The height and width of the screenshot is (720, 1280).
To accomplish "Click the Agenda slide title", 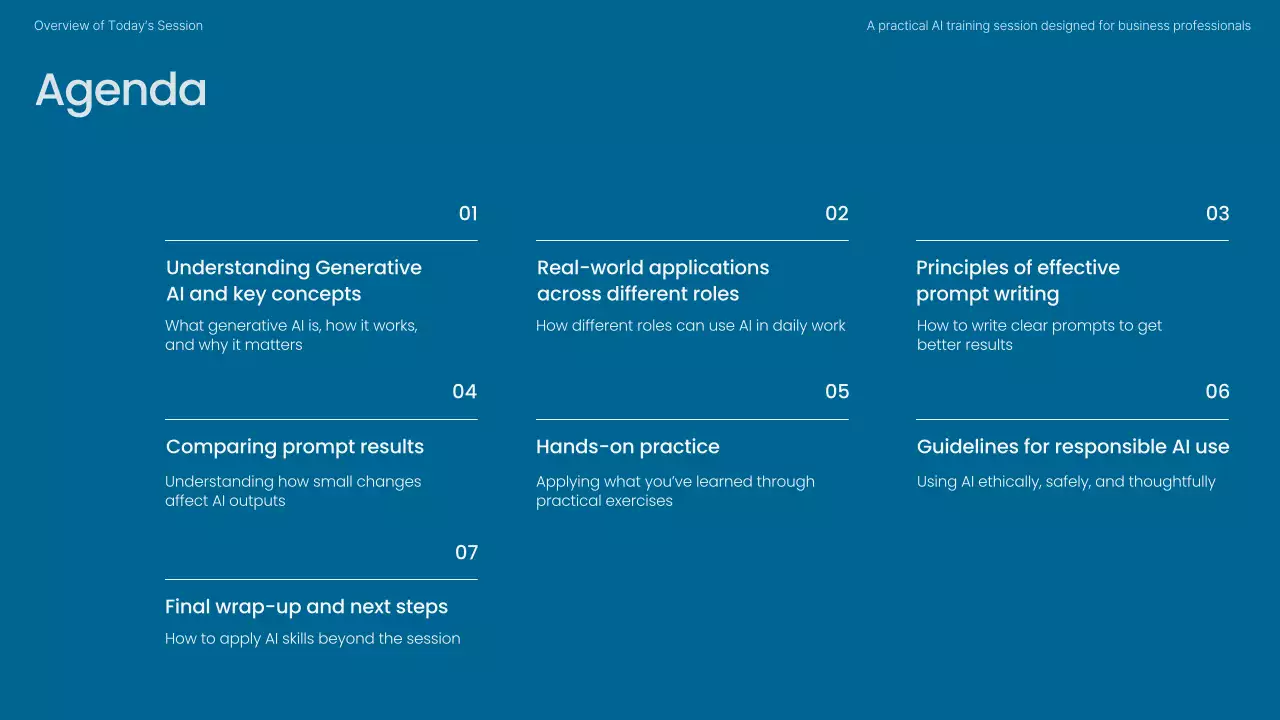I will (x=121, y=90).
